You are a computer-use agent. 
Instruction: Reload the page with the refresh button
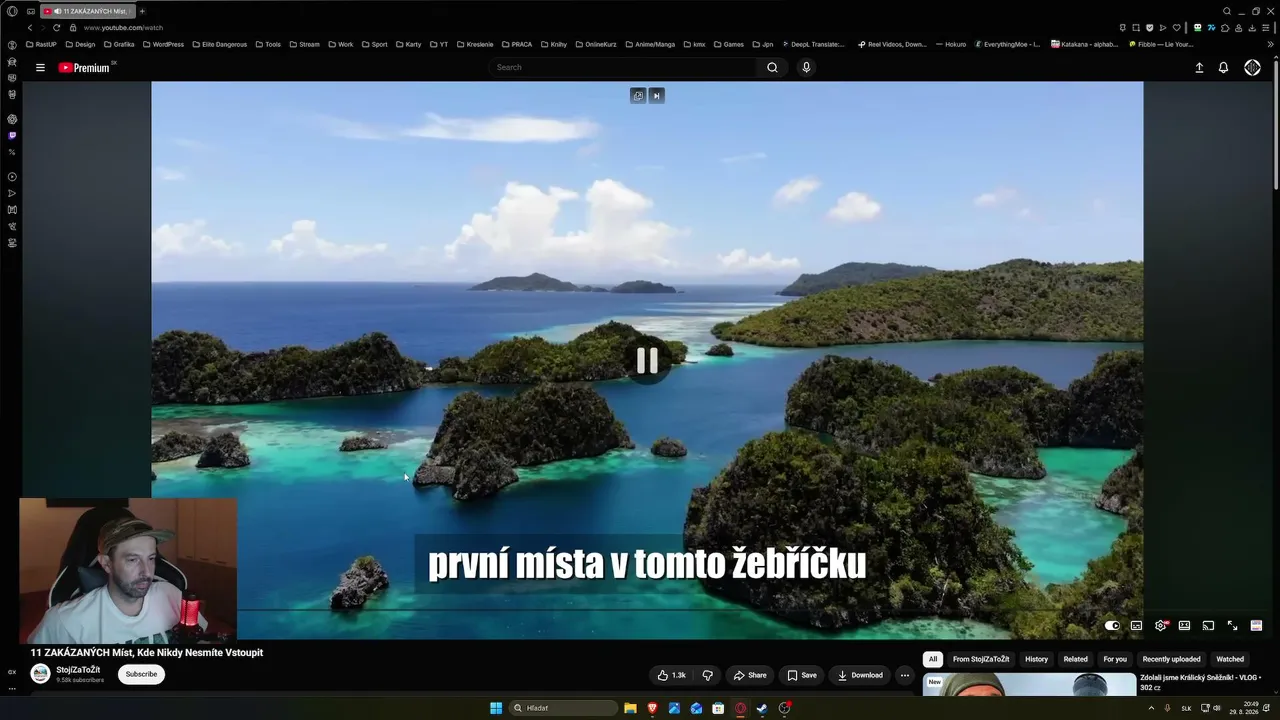[x=56, y=28]
